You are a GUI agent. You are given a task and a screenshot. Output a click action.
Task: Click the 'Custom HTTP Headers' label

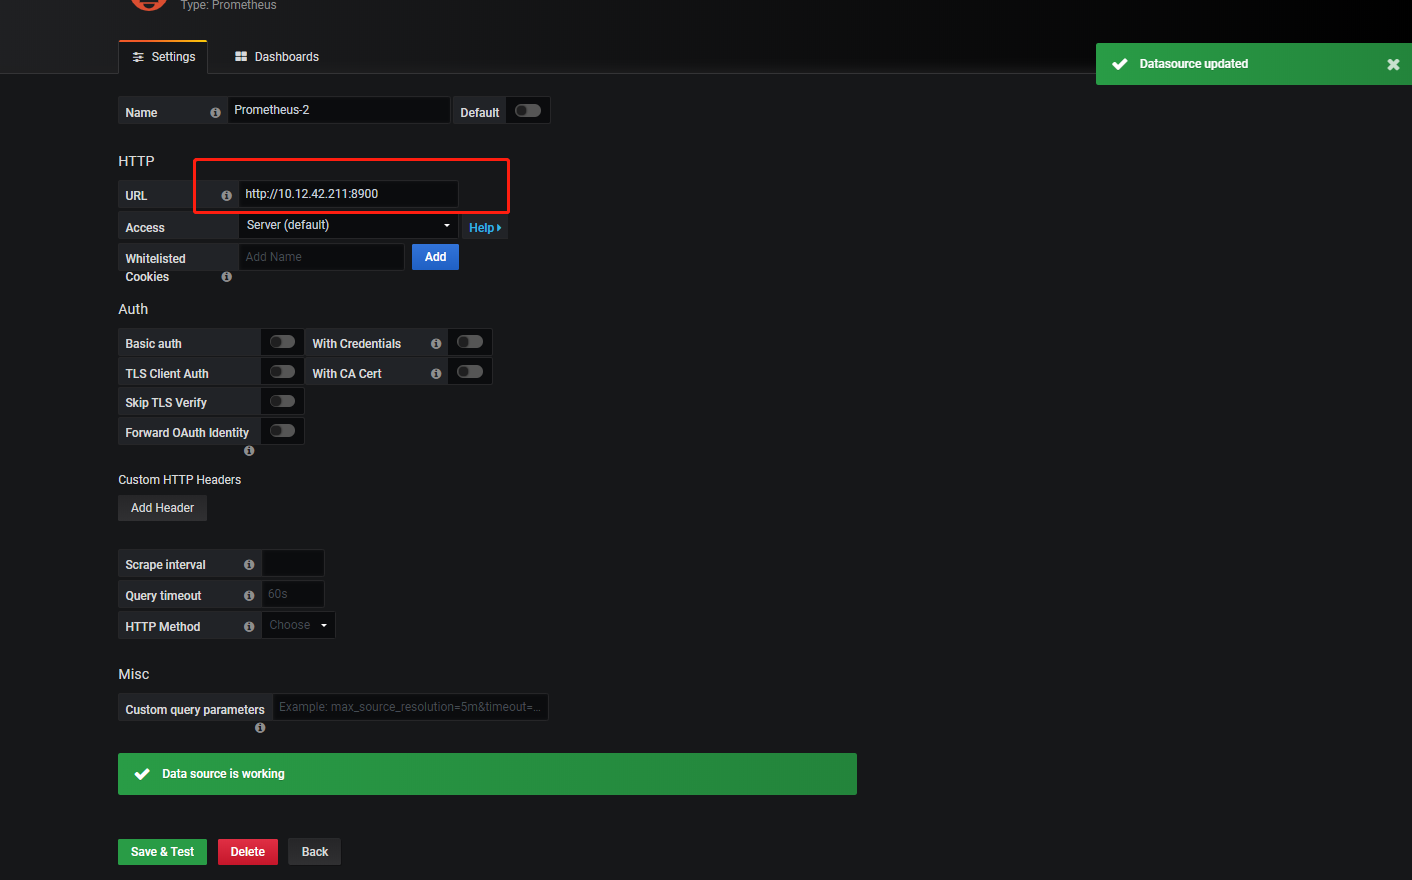(x=180, y=480)
